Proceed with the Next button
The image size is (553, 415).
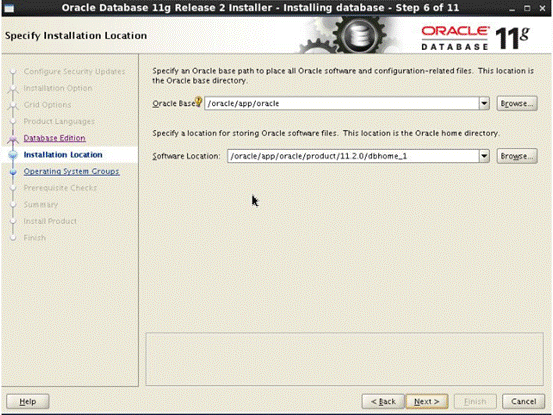(427, 401)
